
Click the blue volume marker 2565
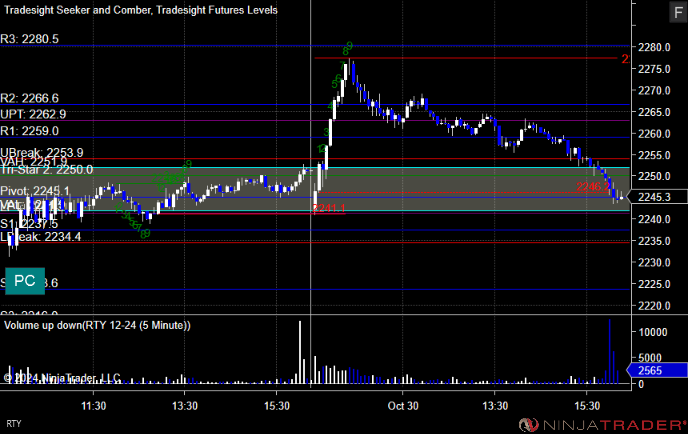[657, 370]
